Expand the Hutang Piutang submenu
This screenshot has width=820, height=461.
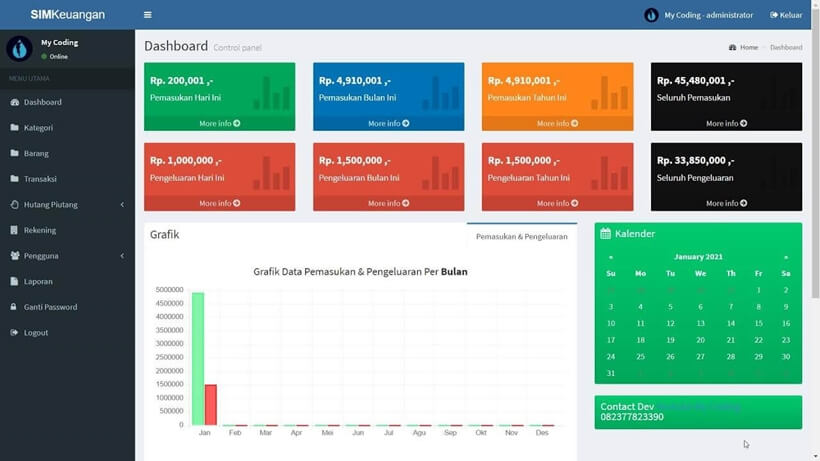(122, 205)
